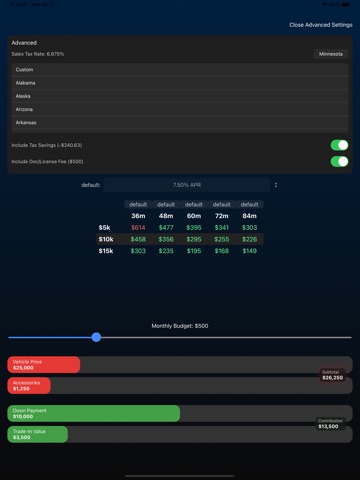Screen dimensions: 360x480
Task: Click the $477 payment cell
Action: coord(166,228)
